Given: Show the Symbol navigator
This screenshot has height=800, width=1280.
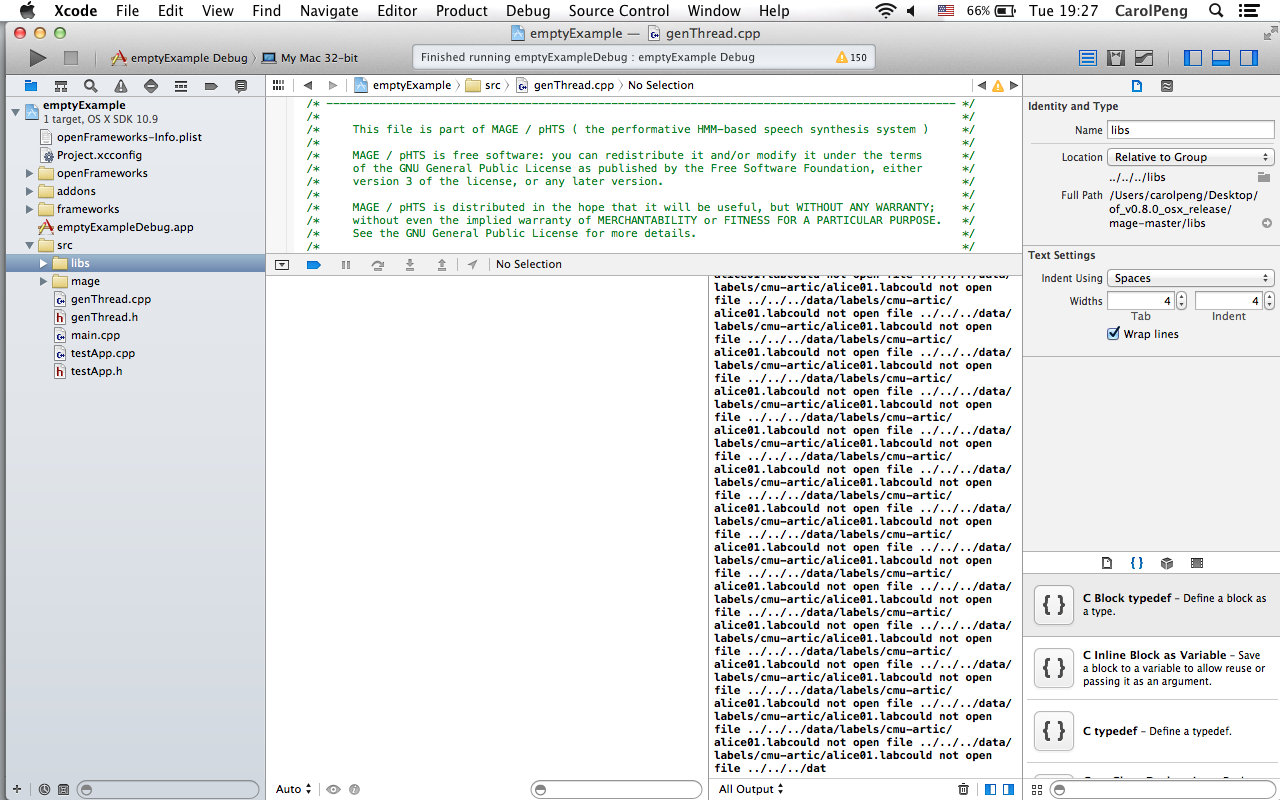Looking at the screenshot, I should click(x=61, y=86).
